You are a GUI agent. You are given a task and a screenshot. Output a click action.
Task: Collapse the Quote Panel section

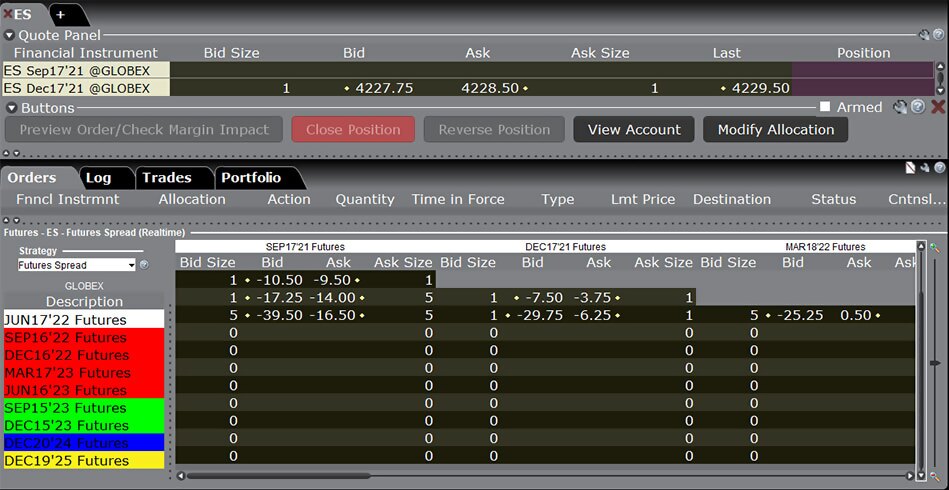click(9, 35)
